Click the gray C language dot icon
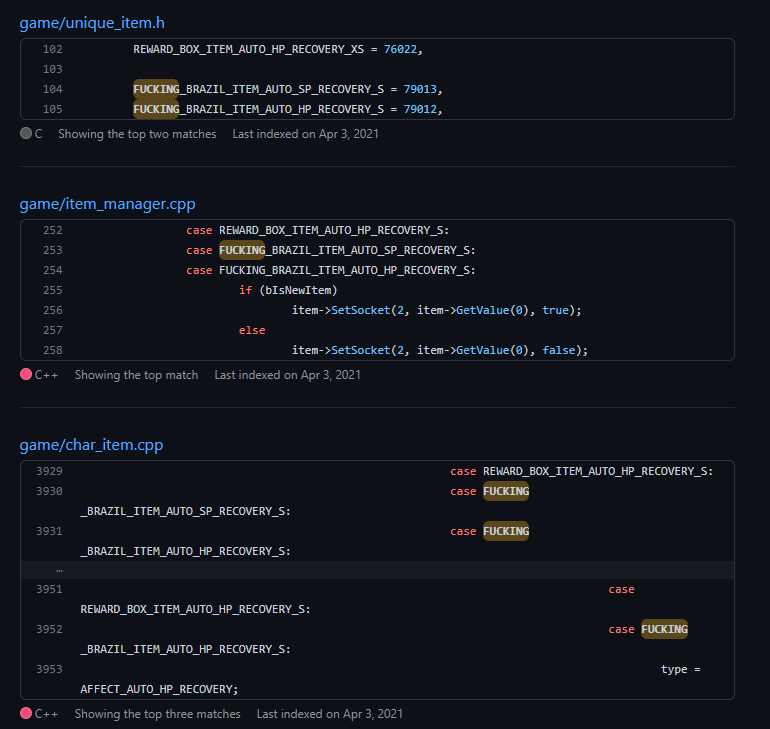770x729 pixels. click(x=26, y=133)
